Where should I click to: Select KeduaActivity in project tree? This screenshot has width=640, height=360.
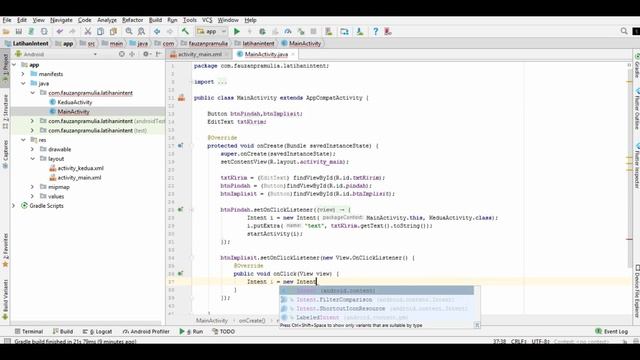pyautogui.click(x=74, y=102)
